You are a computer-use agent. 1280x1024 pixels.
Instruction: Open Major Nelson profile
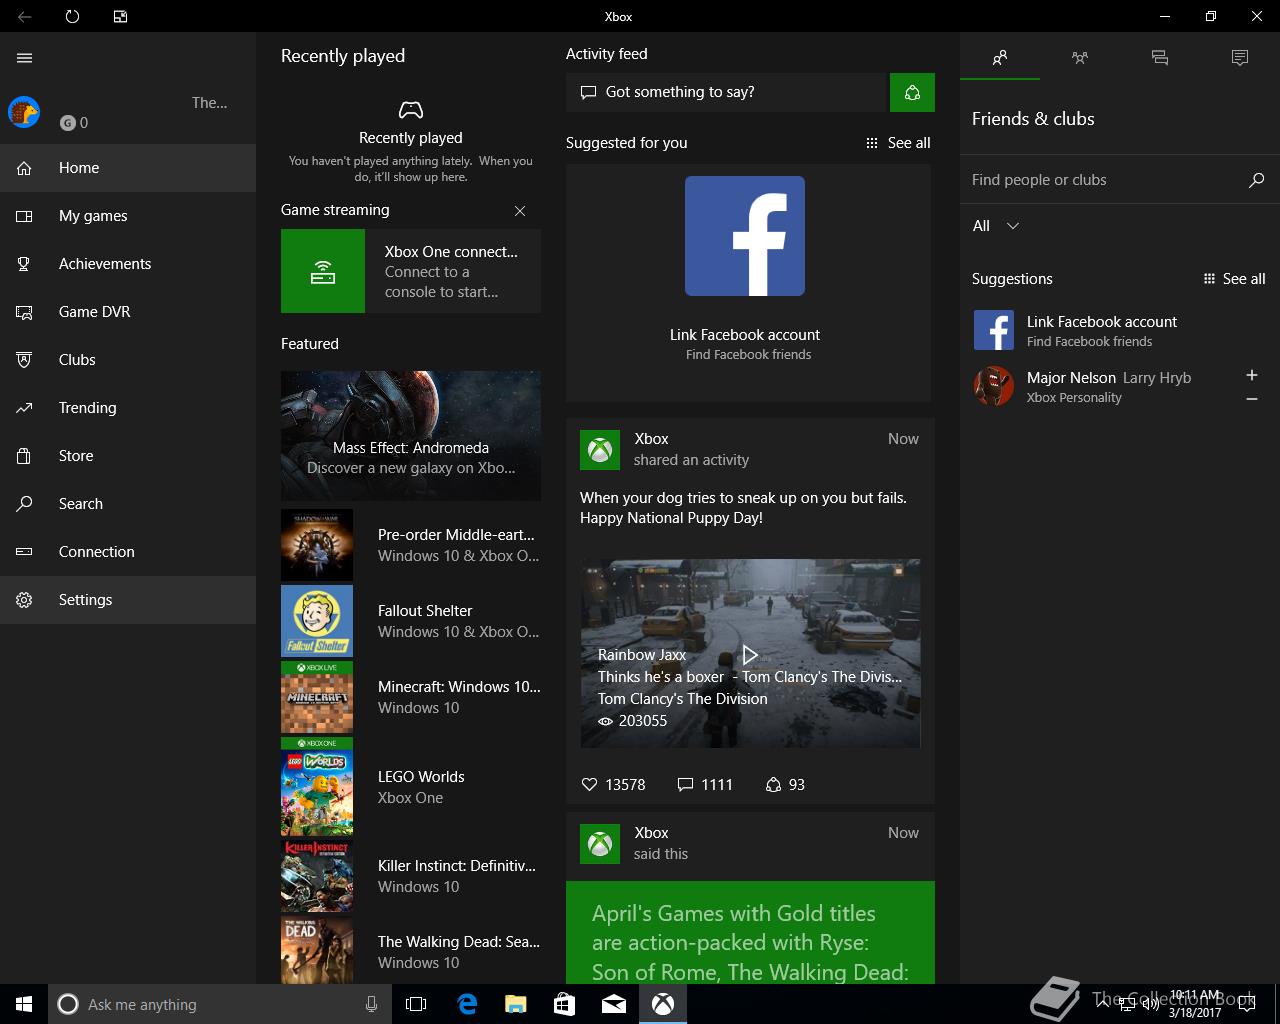click(x=1100, y=386)
